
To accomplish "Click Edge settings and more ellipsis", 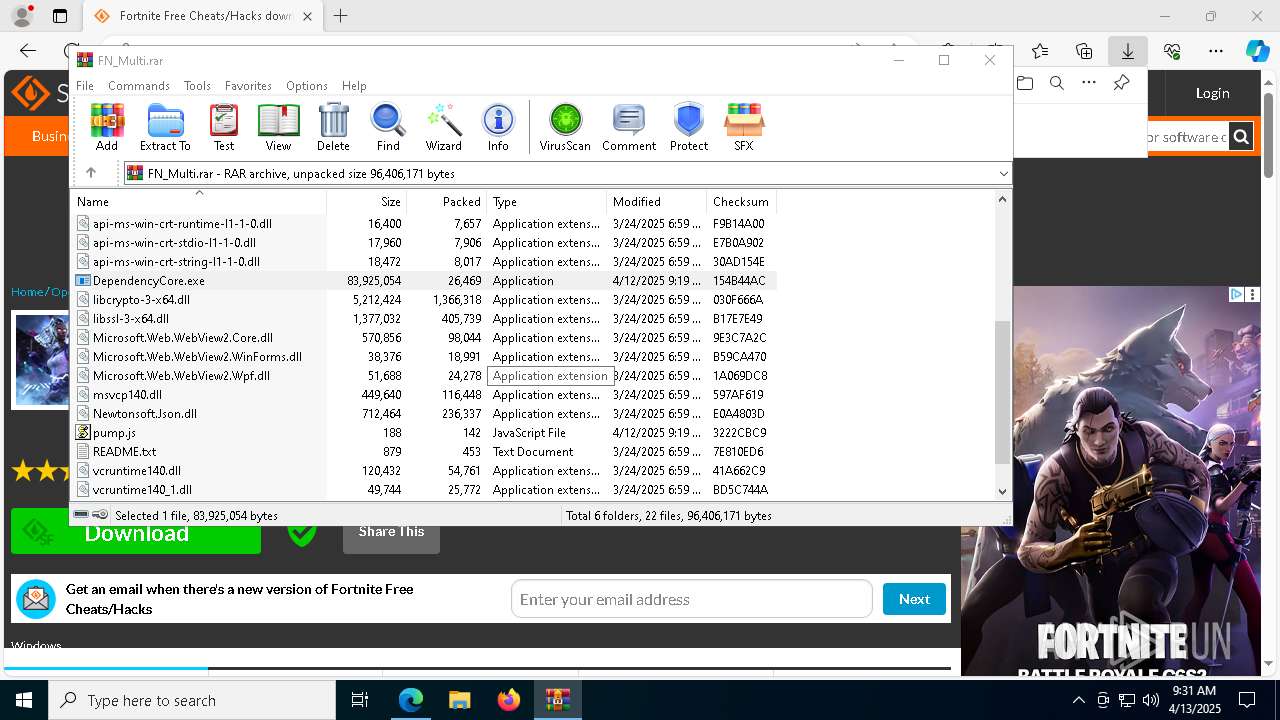I will click(1216, 51).
